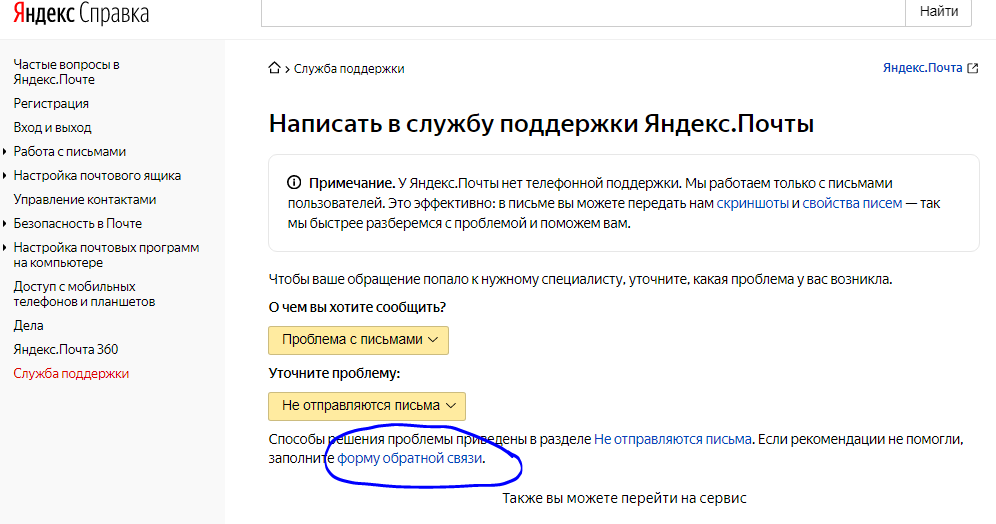Click text 'Также вы можете перейти на сервис'
This screenshot has height=524, width=996.
click(624, 498)
